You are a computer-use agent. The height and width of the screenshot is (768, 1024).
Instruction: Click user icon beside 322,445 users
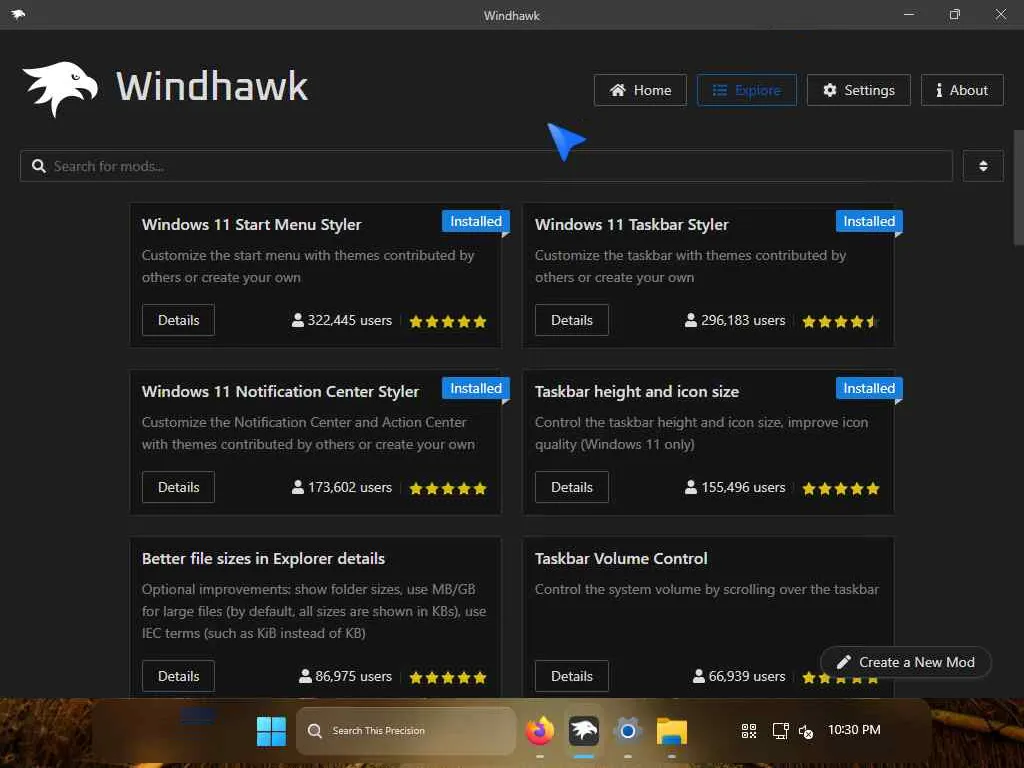[298, 320]
